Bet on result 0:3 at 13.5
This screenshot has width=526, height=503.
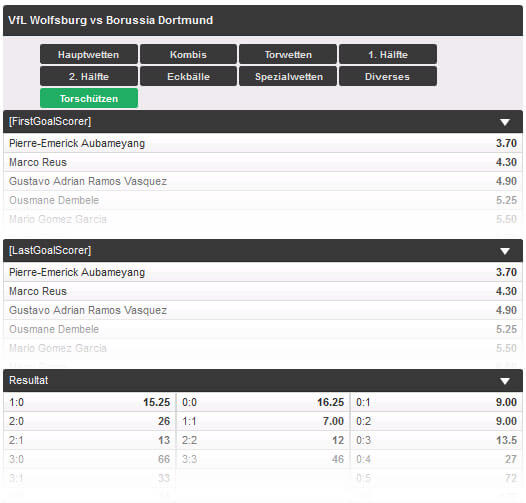pyautogui.click(x=436, y=440)
